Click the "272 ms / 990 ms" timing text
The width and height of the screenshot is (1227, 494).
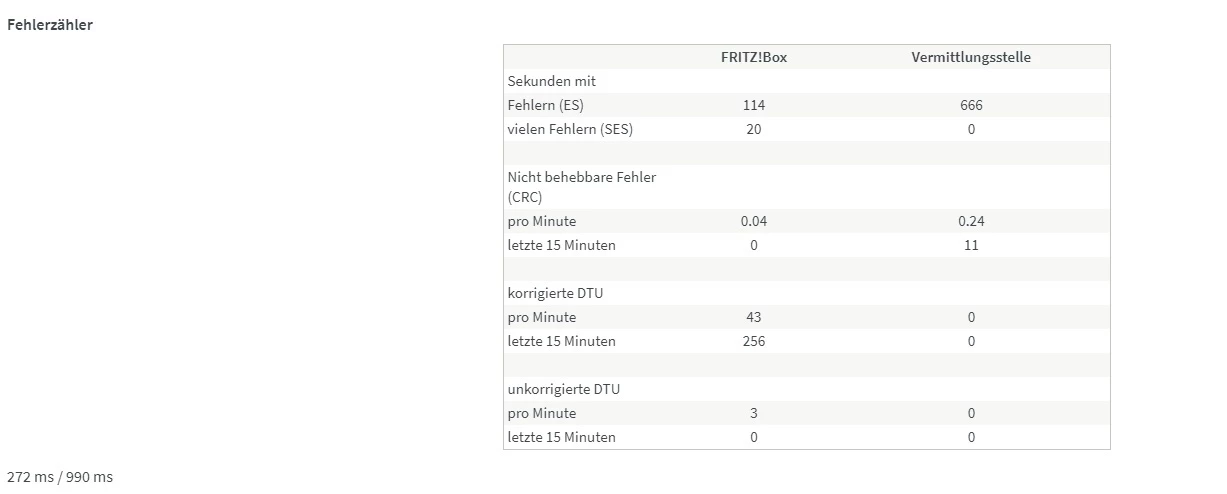[x=60, y=477]
